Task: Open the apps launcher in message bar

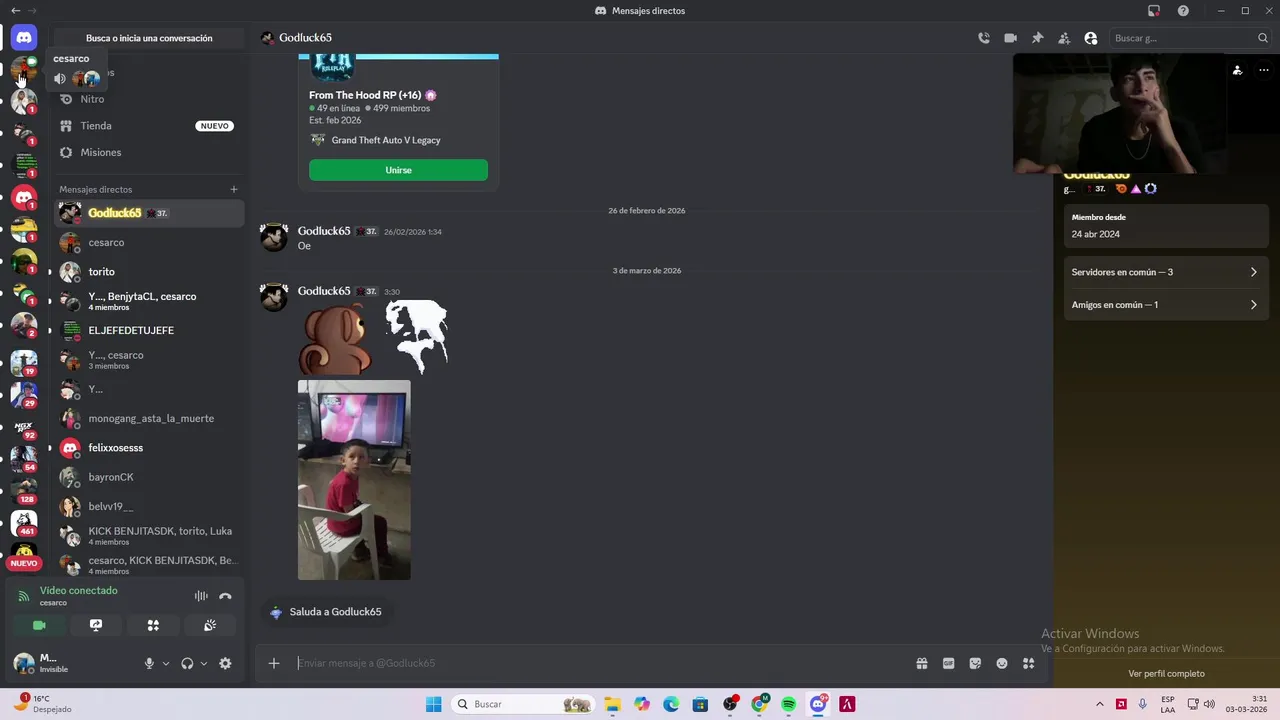Action: tap(1028, 663)
